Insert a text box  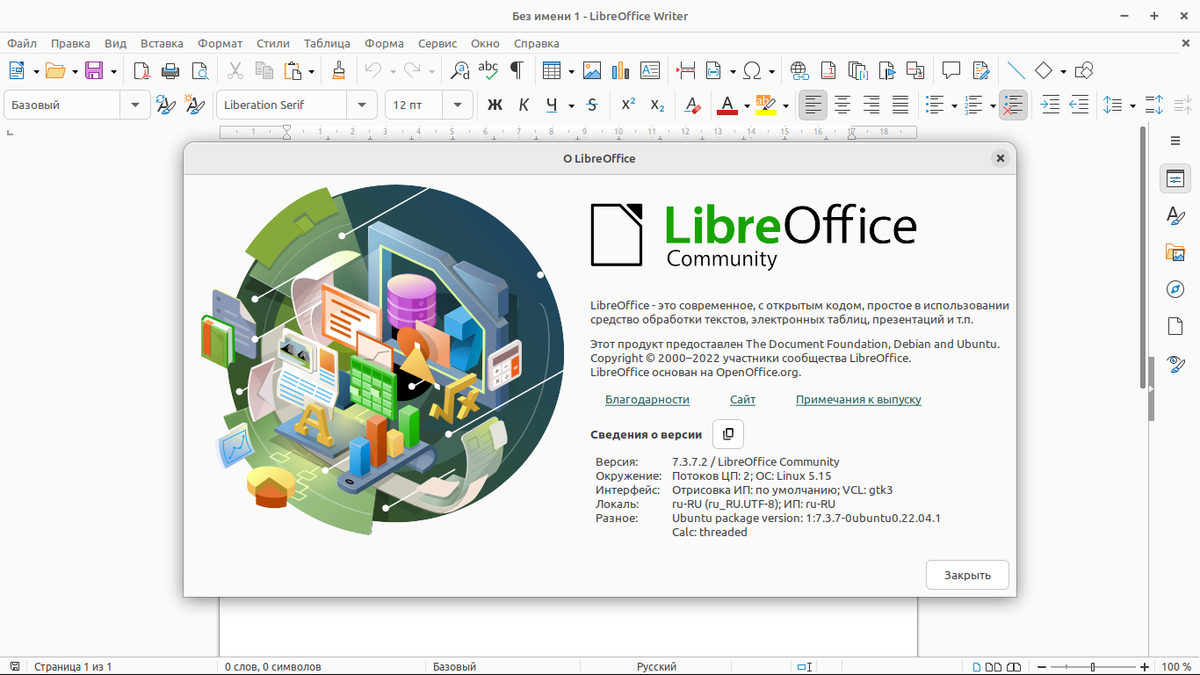point(650,71)
